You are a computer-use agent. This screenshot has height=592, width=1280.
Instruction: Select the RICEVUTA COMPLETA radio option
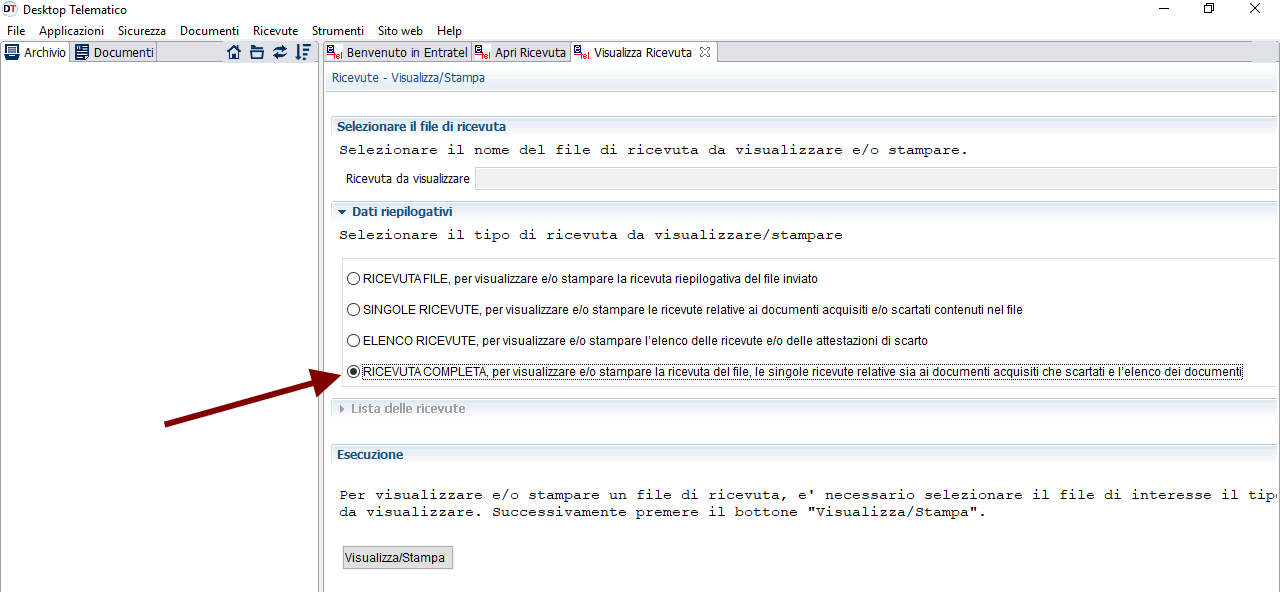coord(353,372)
